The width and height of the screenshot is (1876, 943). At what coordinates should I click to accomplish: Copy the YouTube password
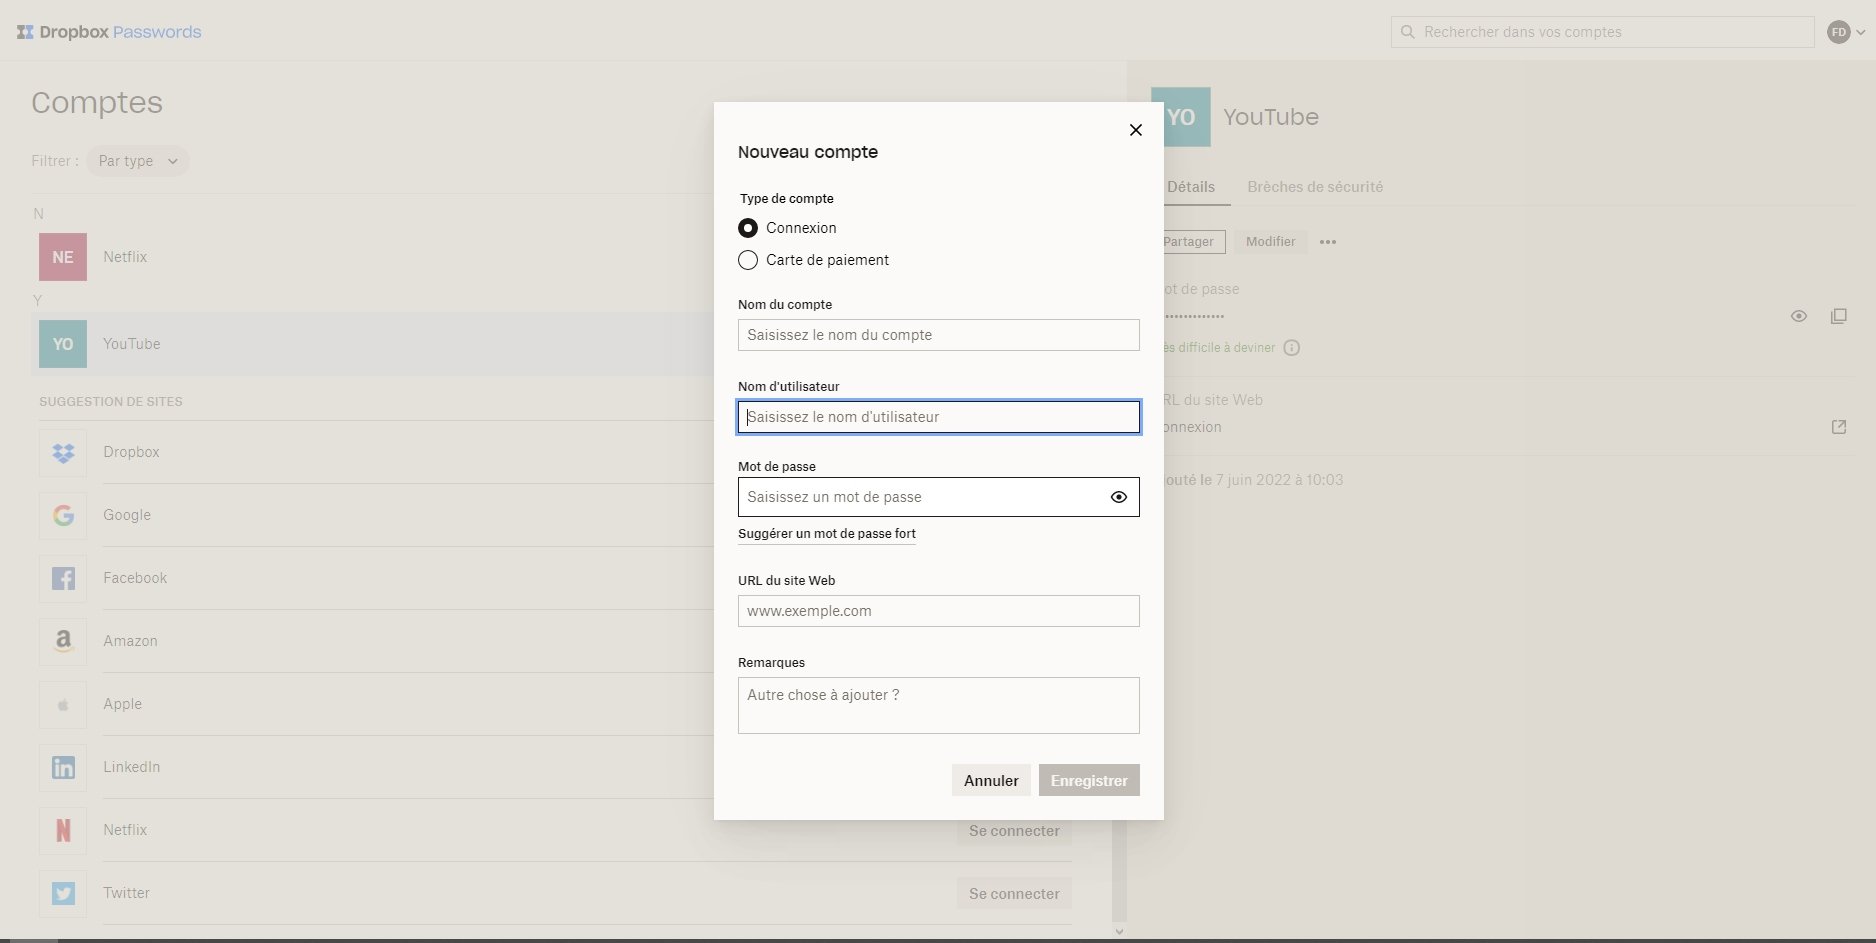click(x=1838, y=316)
